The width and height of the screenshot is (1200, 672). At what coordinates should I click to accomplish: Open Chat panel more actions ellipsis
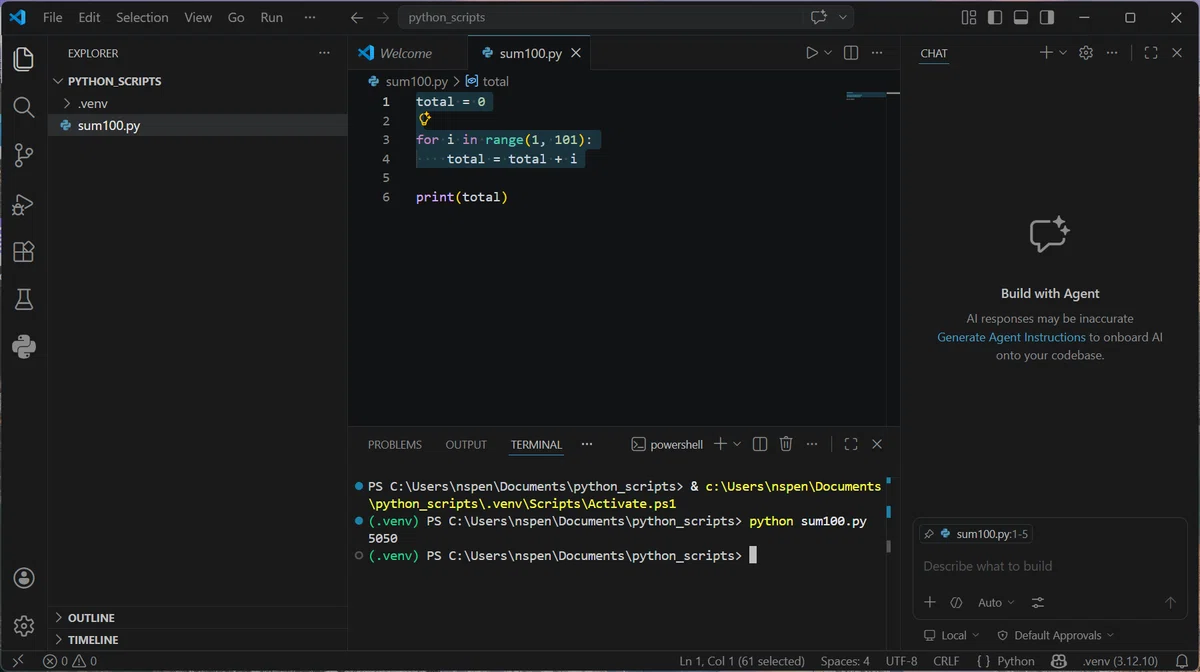(x=1112, y=53)
